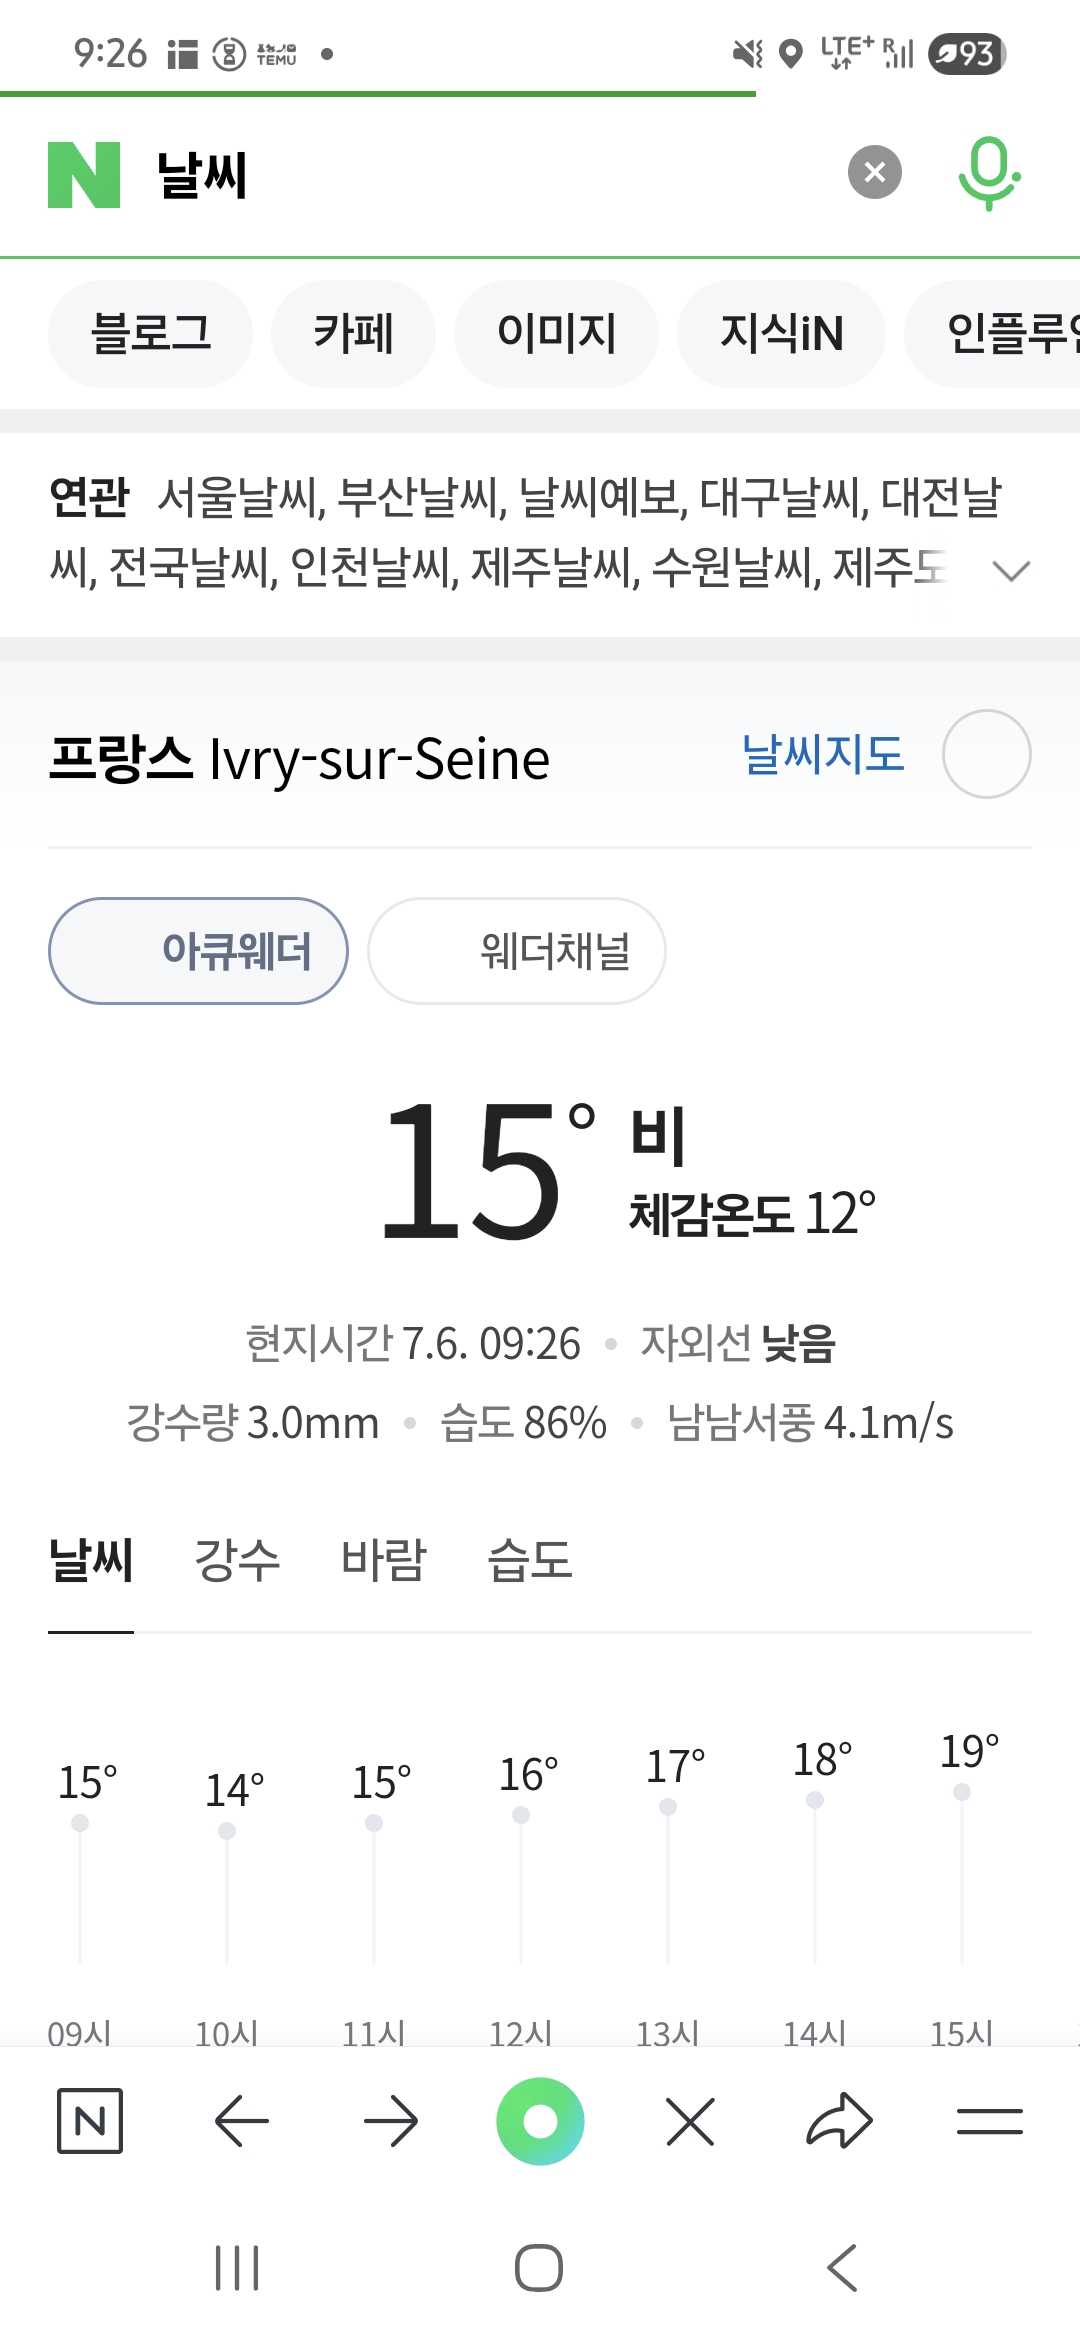Image resolution: width=1080 pixels, height=2340 pixels.
Task: Switch to the 강수 forecast tab
Action: (237, 1560)
